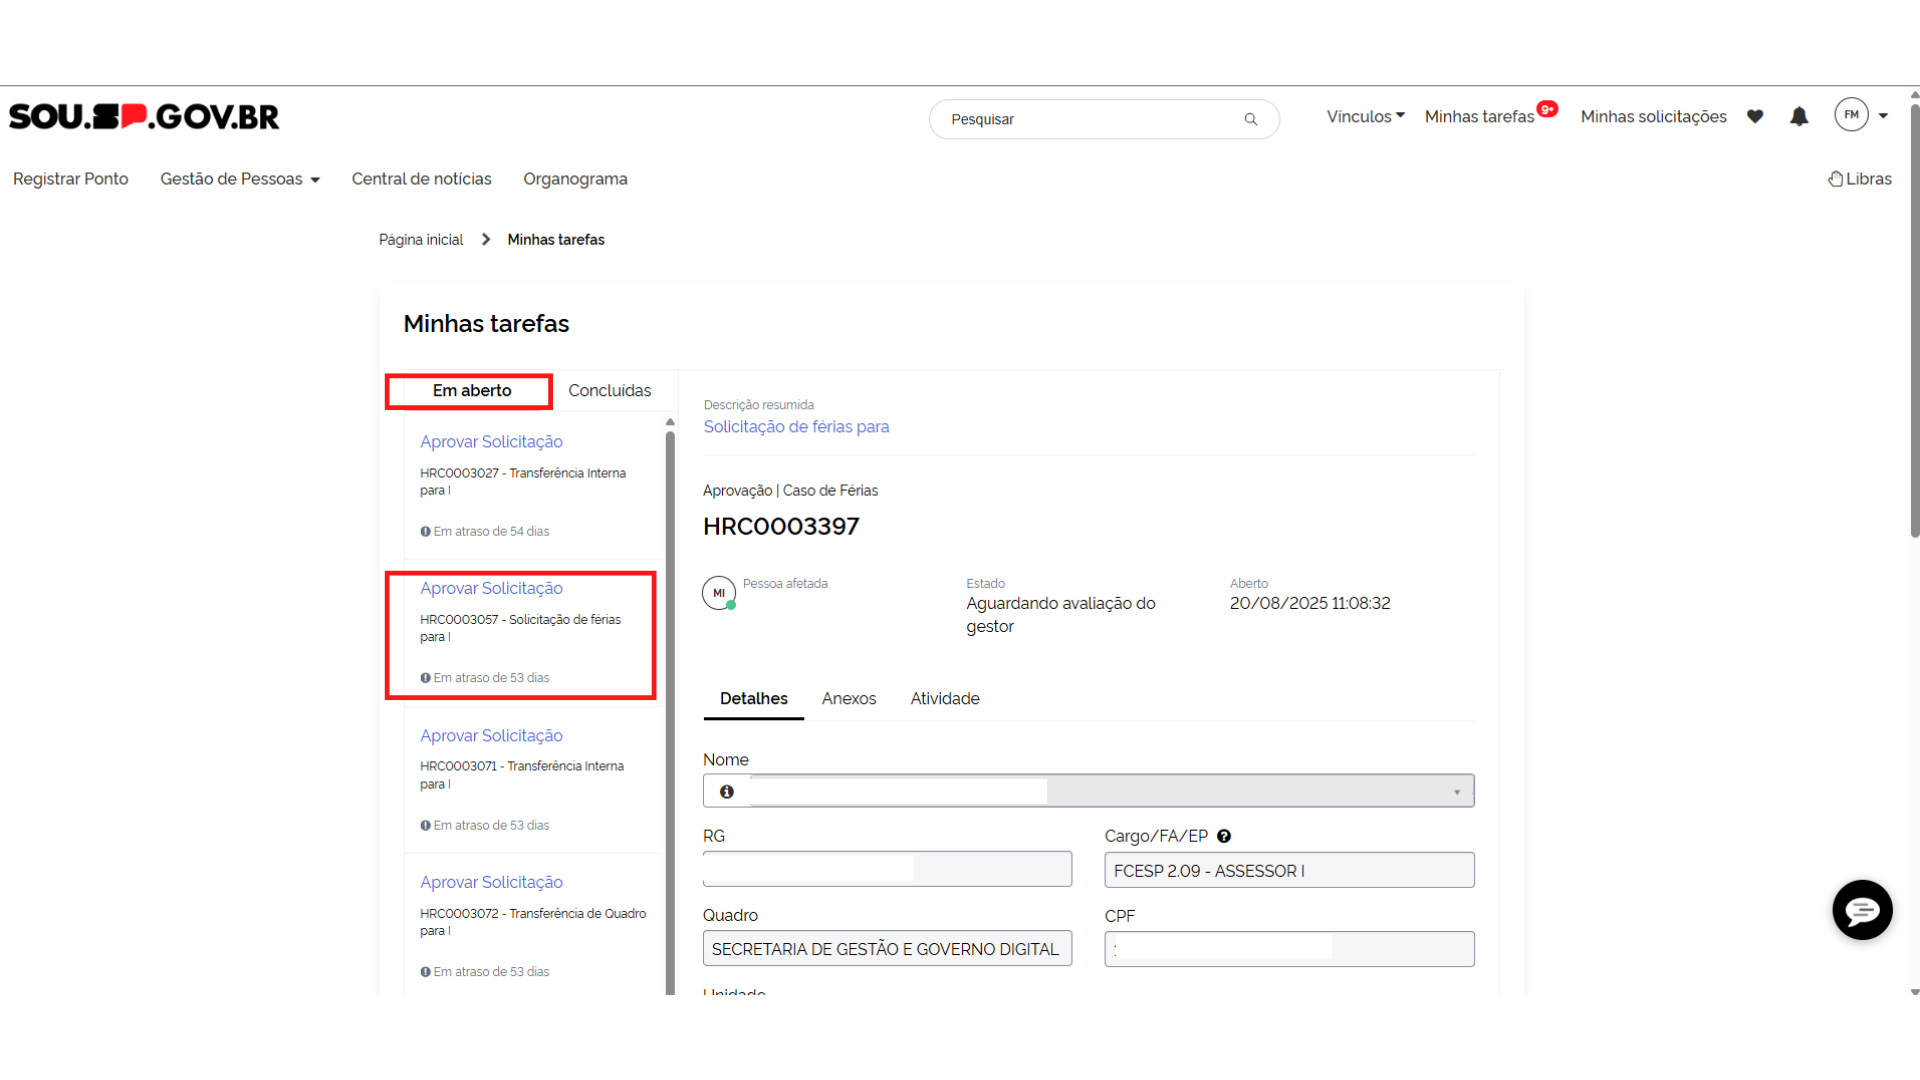Viewport: 1920px width, 1080px height.
Task: Expand the Gestão de Pessoas menu
Action: click(240, 179)
